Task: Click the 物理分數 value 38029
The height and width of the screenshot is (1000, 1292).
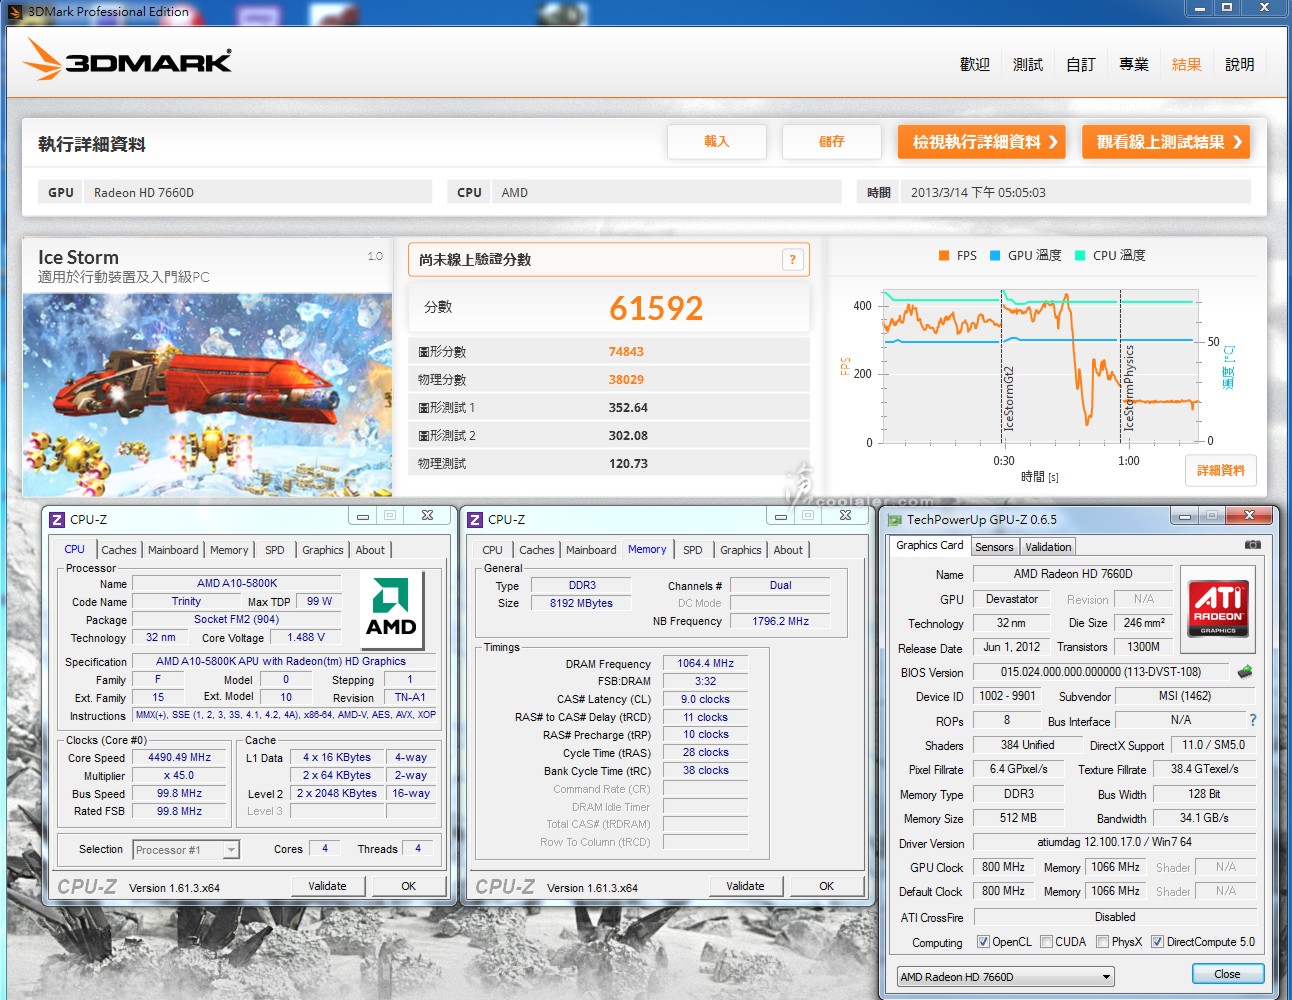Action: (x=626, y=380)
